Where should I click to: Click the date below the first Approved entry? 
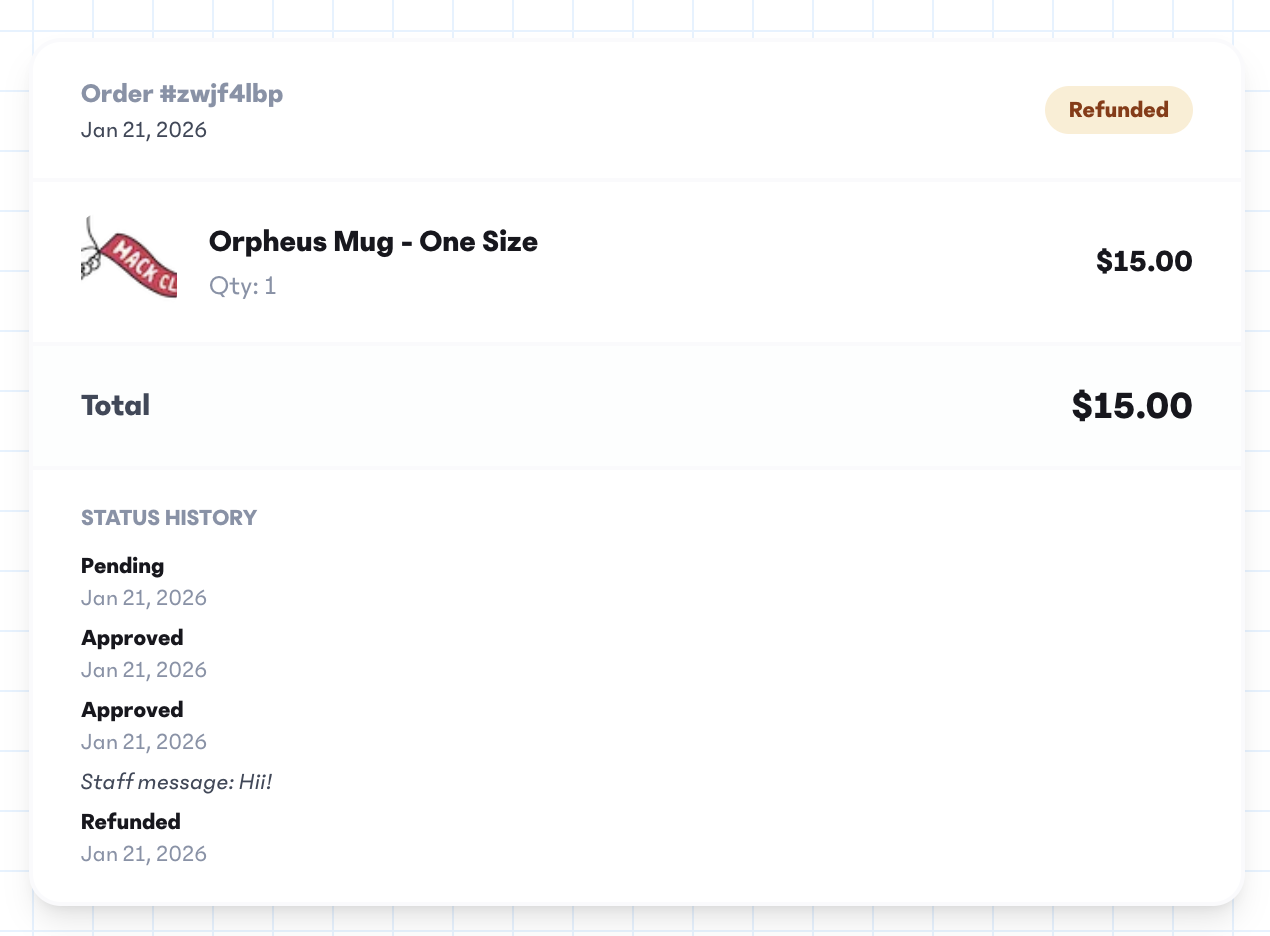tap(144, 670)
